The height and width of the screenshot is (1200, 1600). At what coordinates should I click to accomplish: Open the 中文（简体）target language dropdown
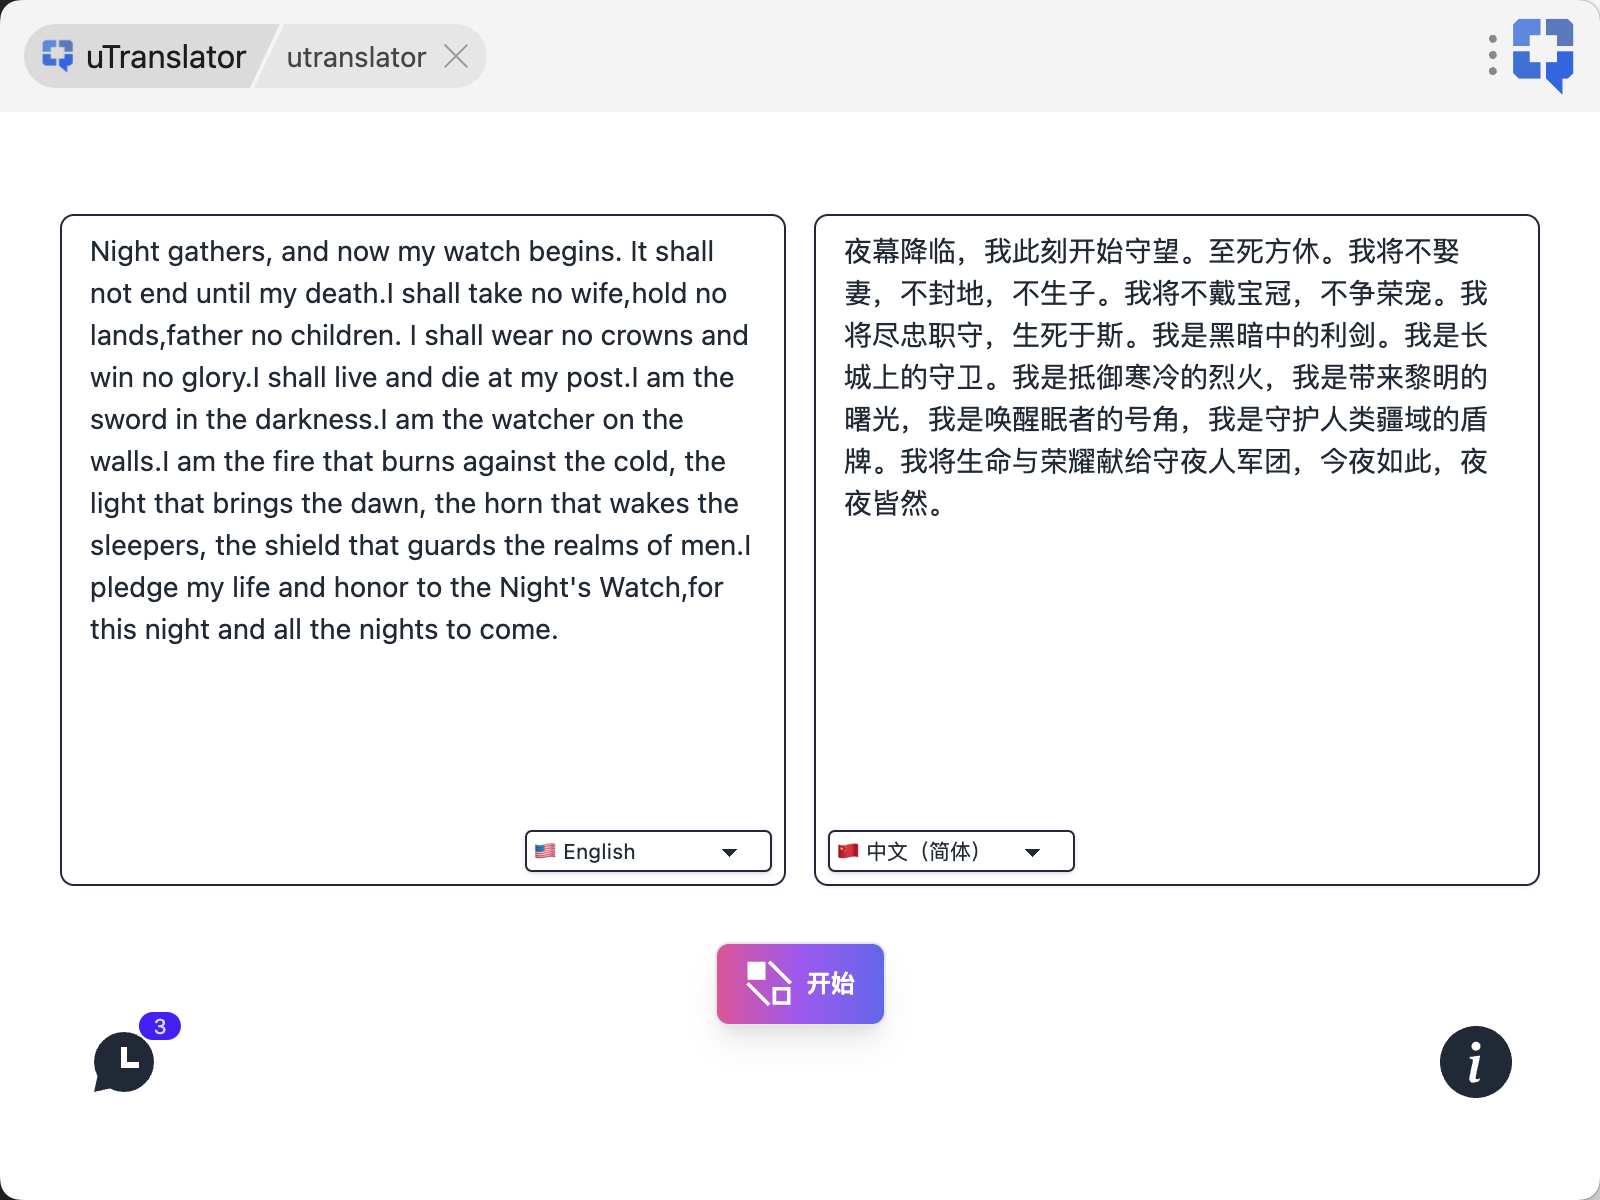(x=951, y=851)
